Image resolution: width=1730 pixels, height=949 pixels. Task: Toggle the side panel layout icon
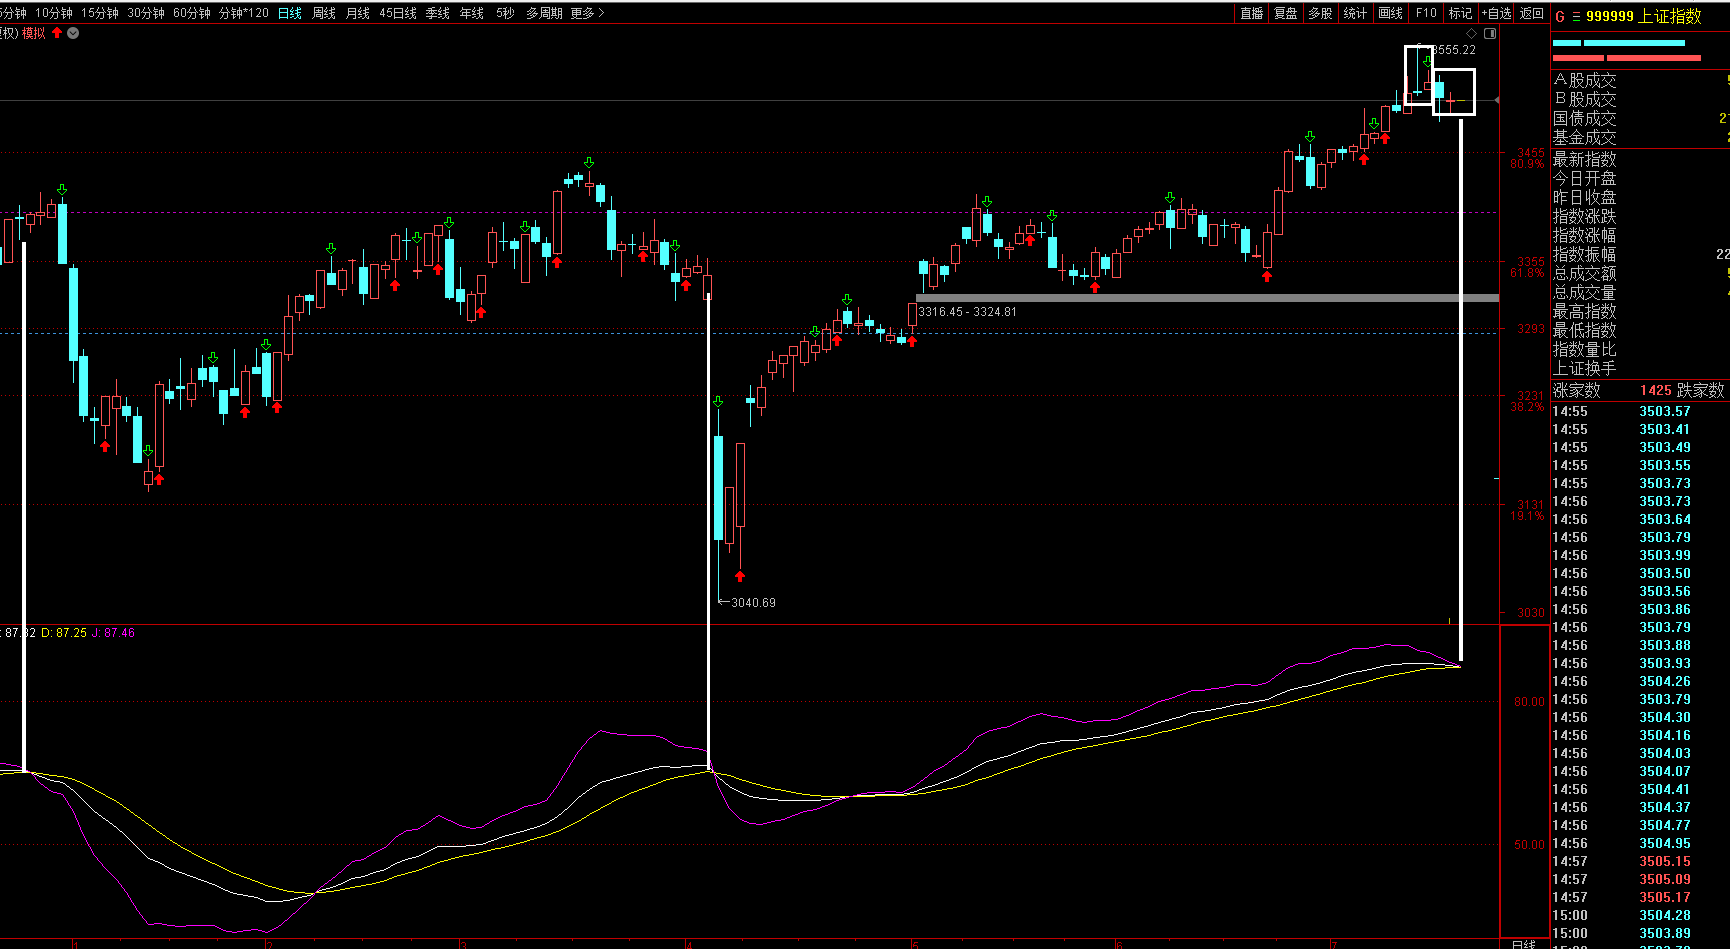point(1490,33)
